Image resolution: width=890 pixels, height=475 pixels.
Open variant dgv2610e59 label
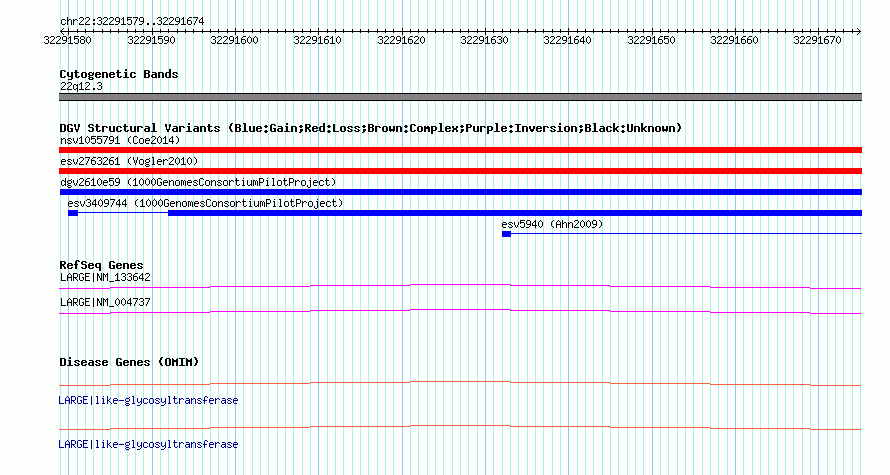(198, 182)
